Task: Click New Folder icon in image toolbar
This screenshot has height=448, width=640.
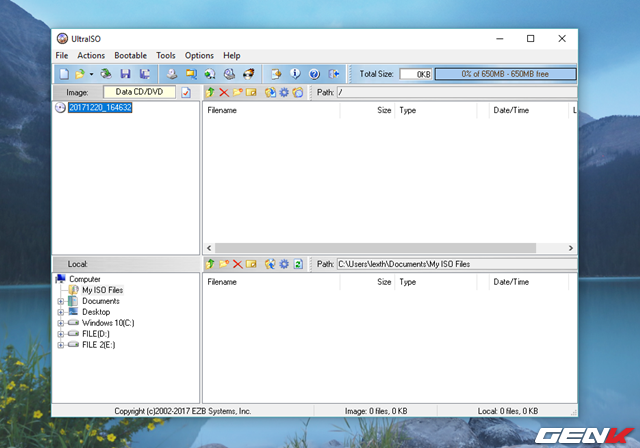Action: pyautogui.click(x=238, y=92)
